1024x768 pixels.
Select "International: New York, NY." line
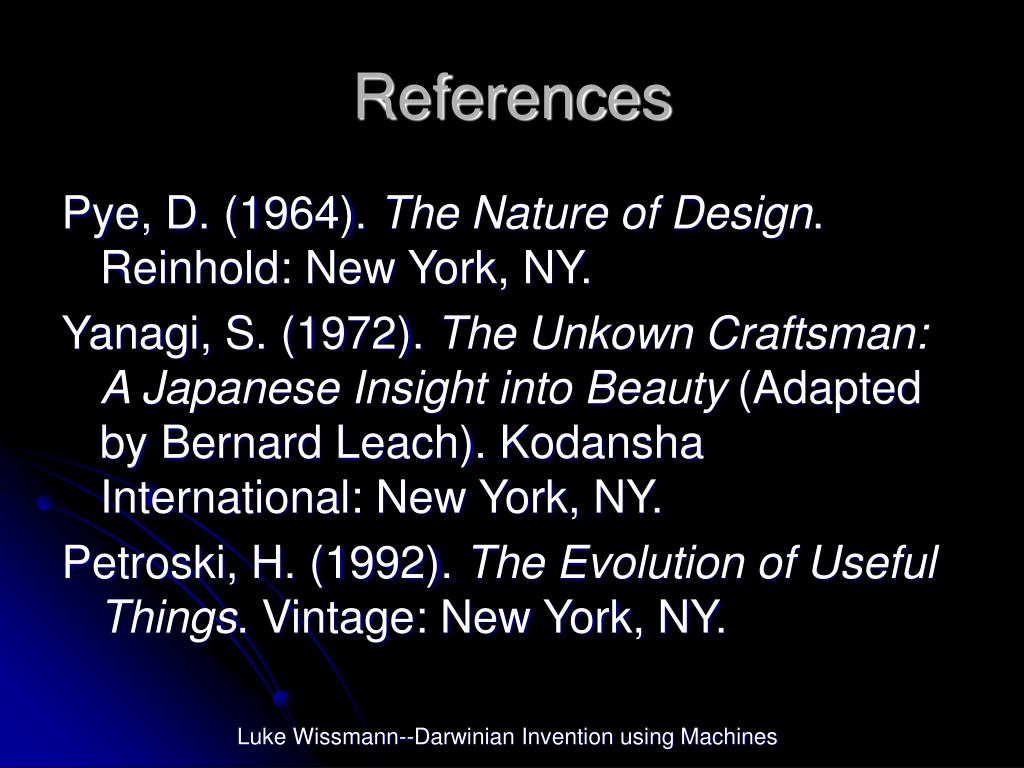[381, 497]
